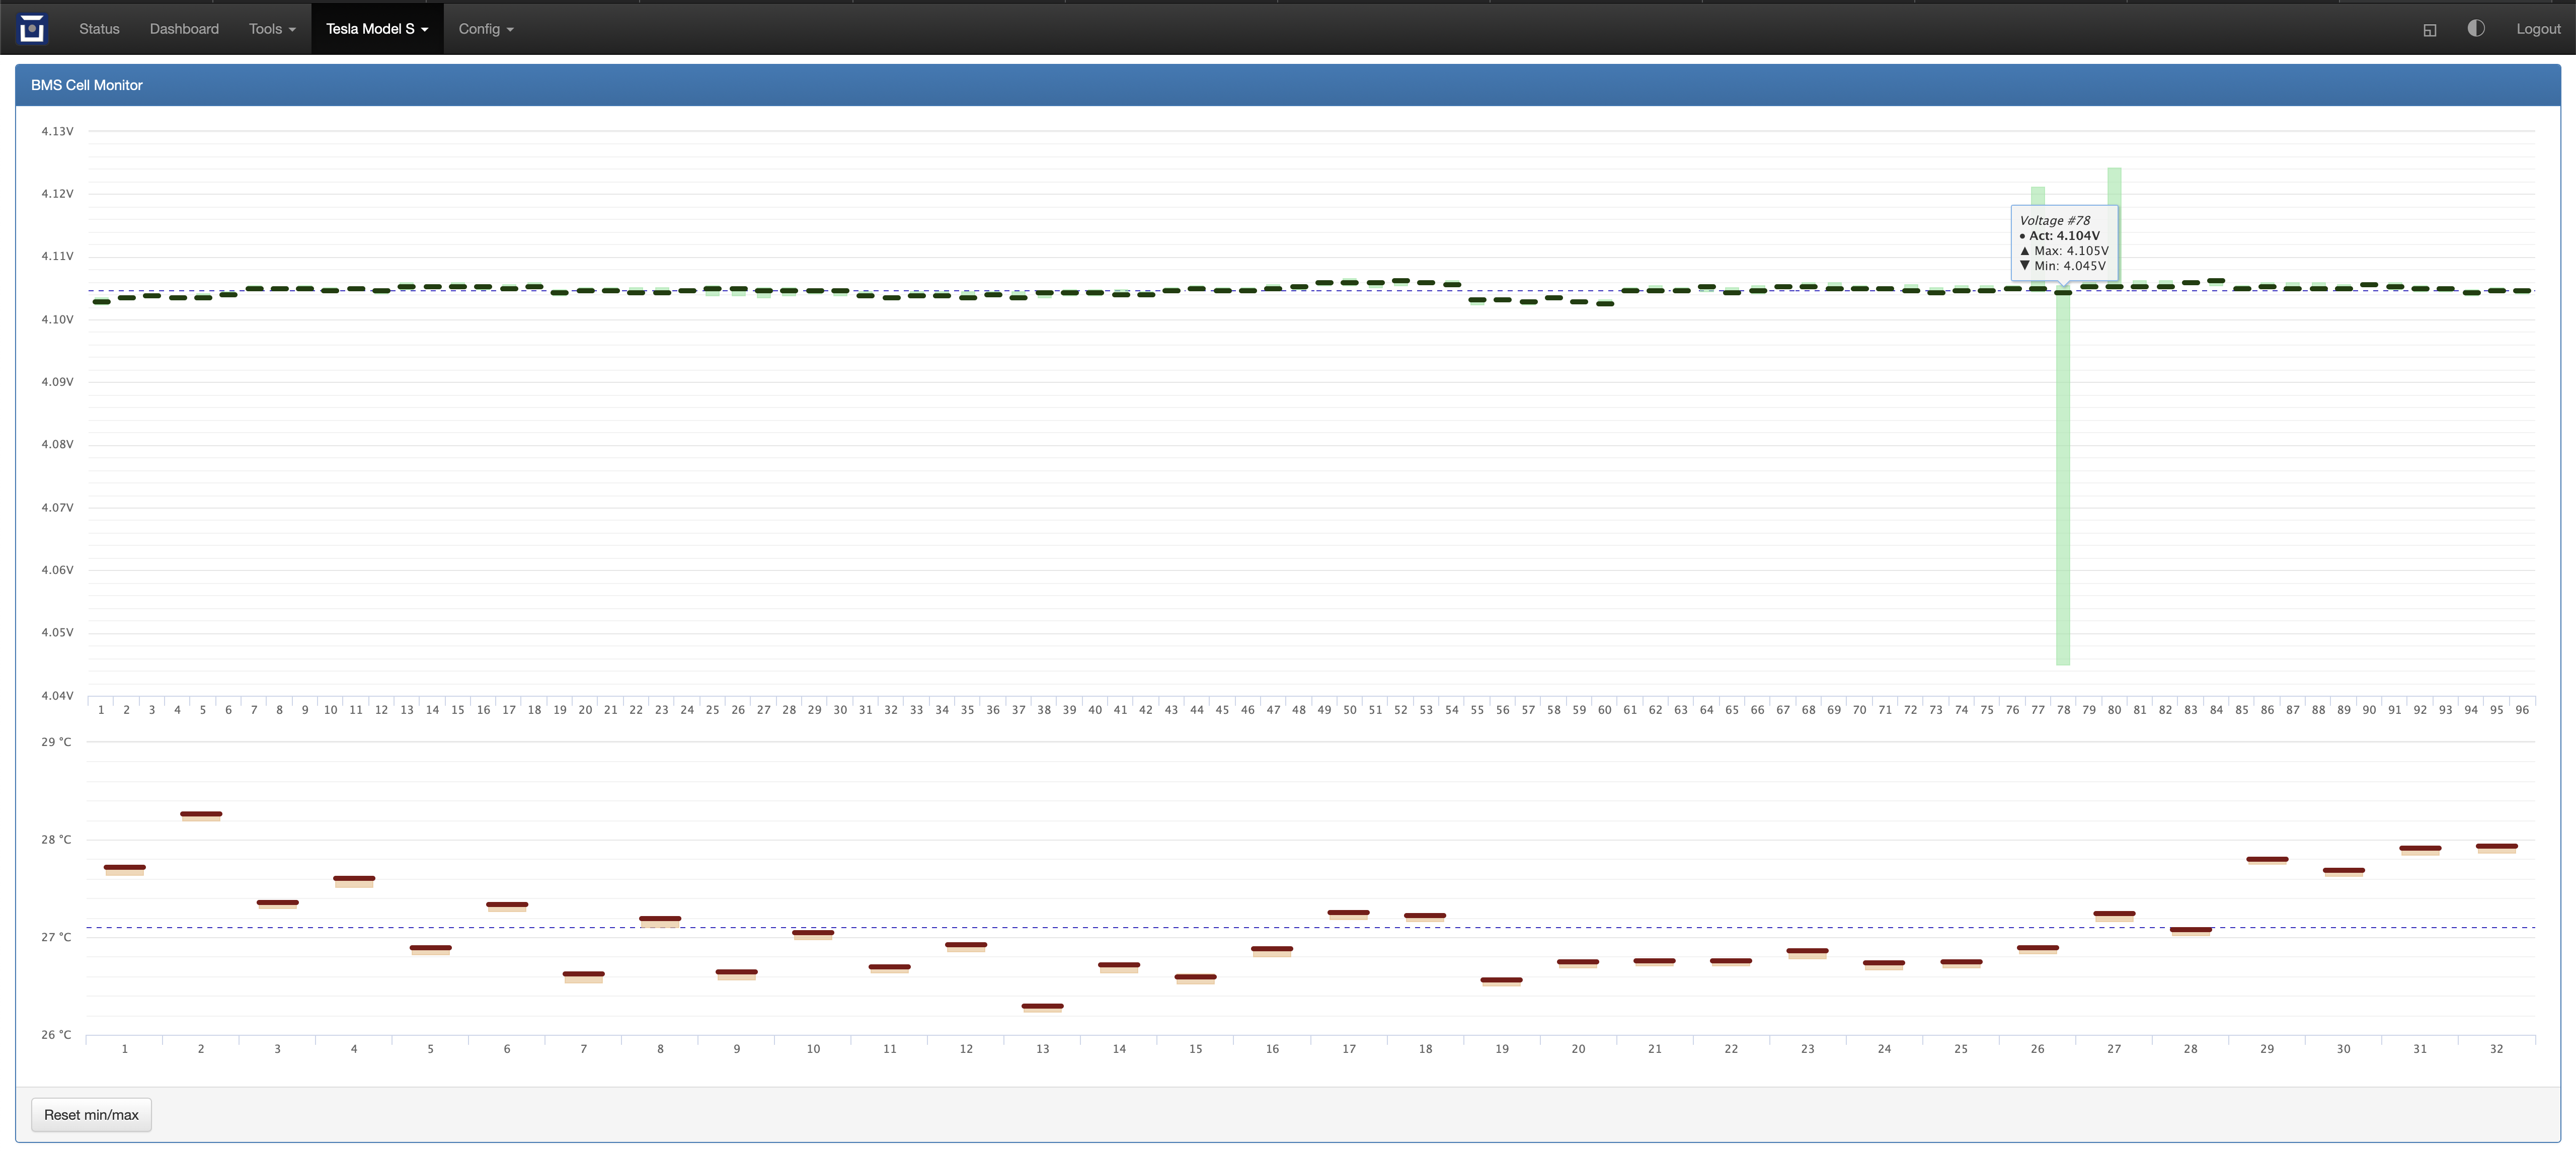Click the Logout link
The height and width of the screenshot is (1155, 2576).
2538,29
